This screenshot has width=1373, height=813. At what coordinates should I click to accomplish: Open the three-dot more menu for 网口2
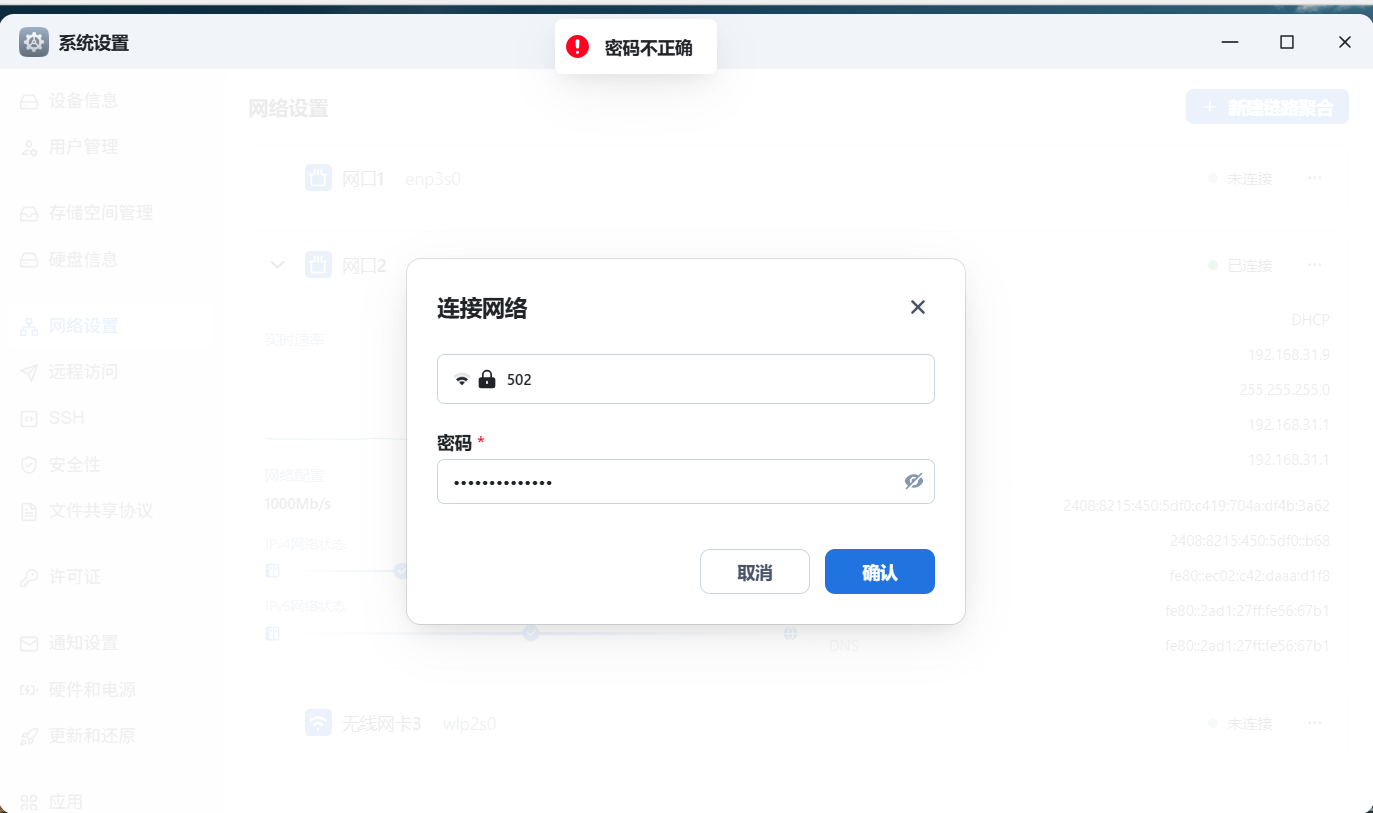(x=1315, y=265)
